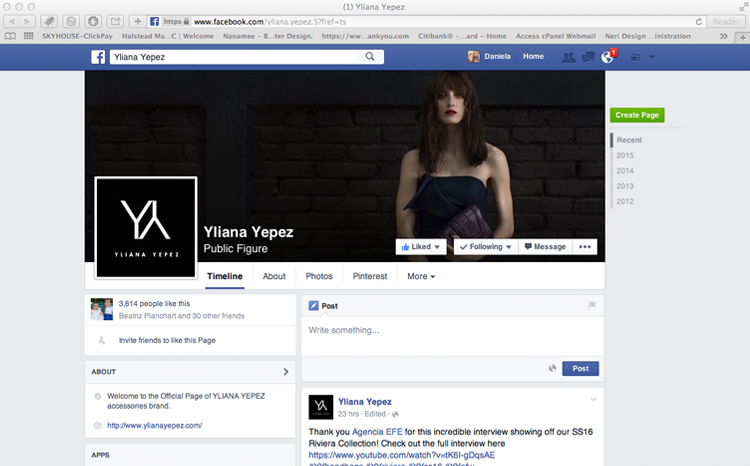Viewport: 750px width, 466px height.
Task: Open the friend requests icon
Action: click(568, 57)
